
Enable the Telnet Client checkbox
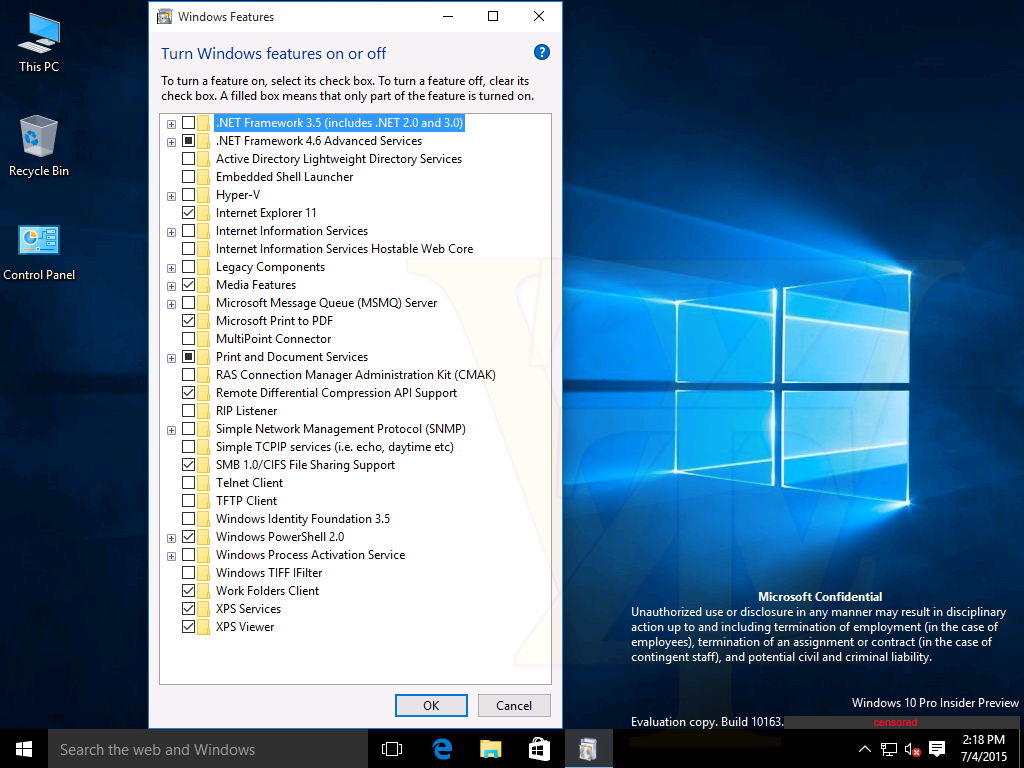pyautogui.click(x=188, y=483)
